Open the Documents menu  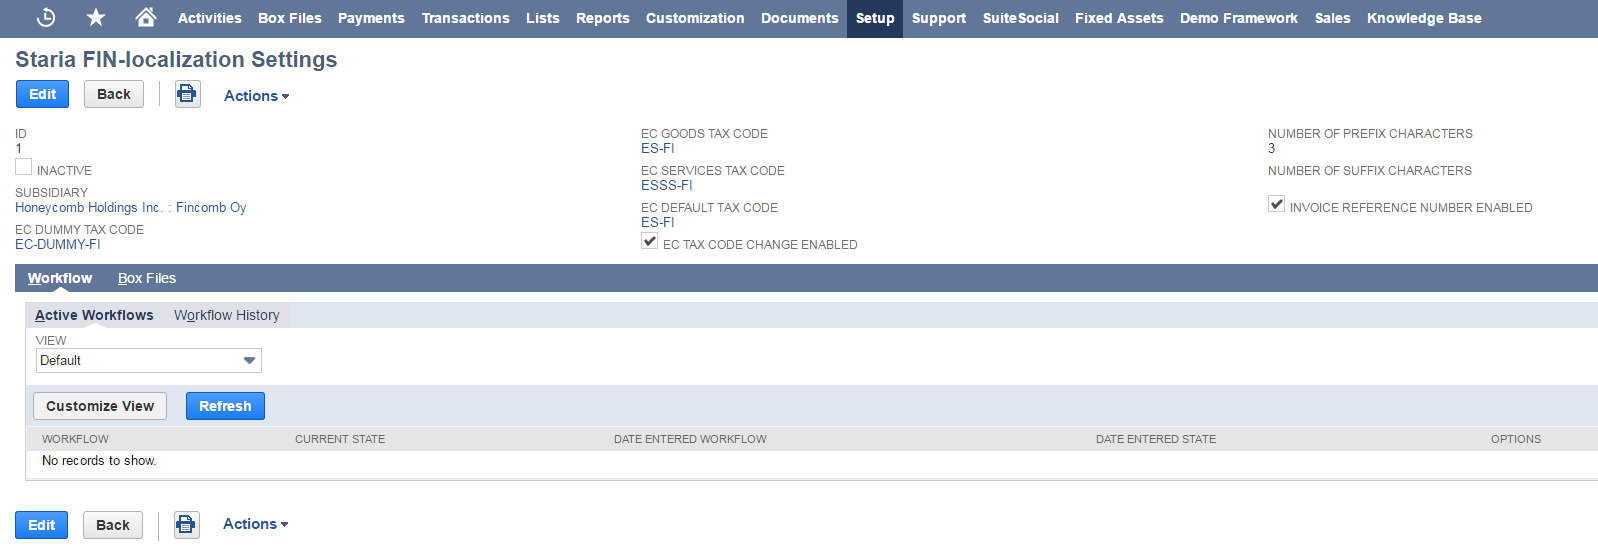click(x=800, y=18)
